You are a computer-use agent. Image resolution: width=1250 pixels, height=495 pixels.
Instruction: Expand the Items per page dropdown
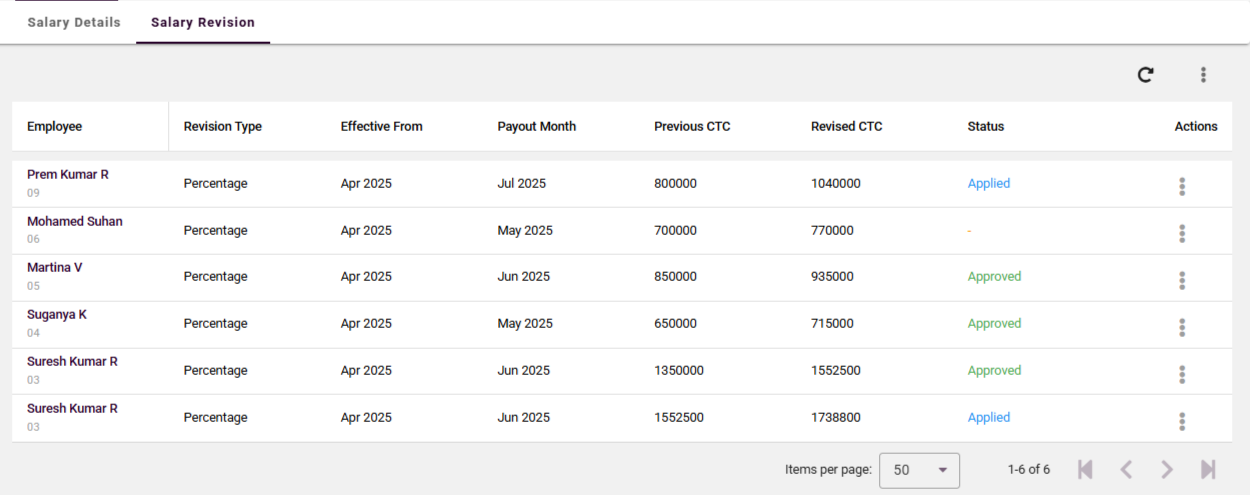(919, 470)
